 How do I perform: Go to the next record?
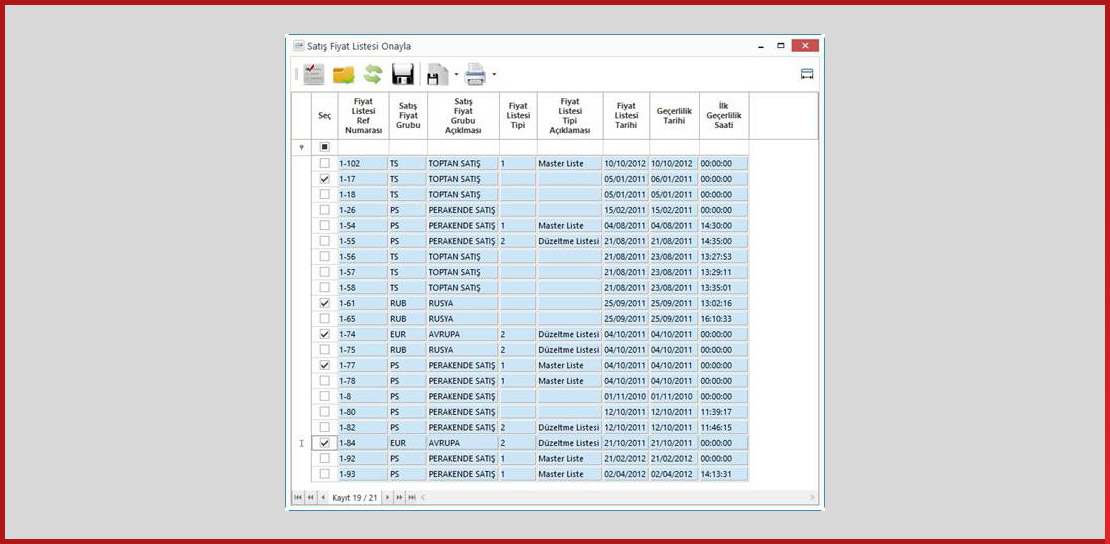387,498
